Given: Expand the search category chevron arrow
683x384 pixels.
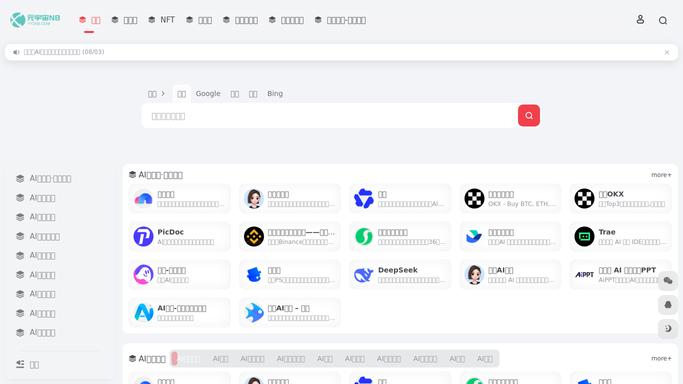Looking at the screenshot, I should pos(163,93).
